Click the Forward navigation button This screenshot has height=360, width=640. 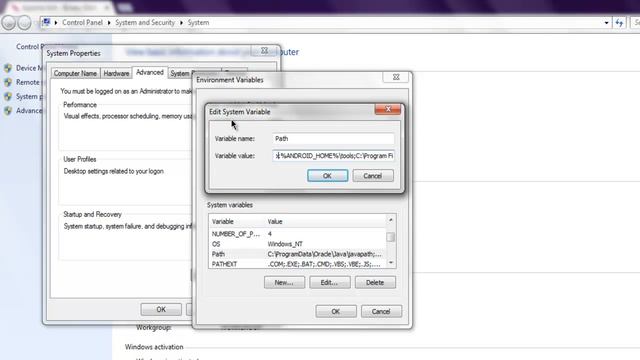(24, 23)
